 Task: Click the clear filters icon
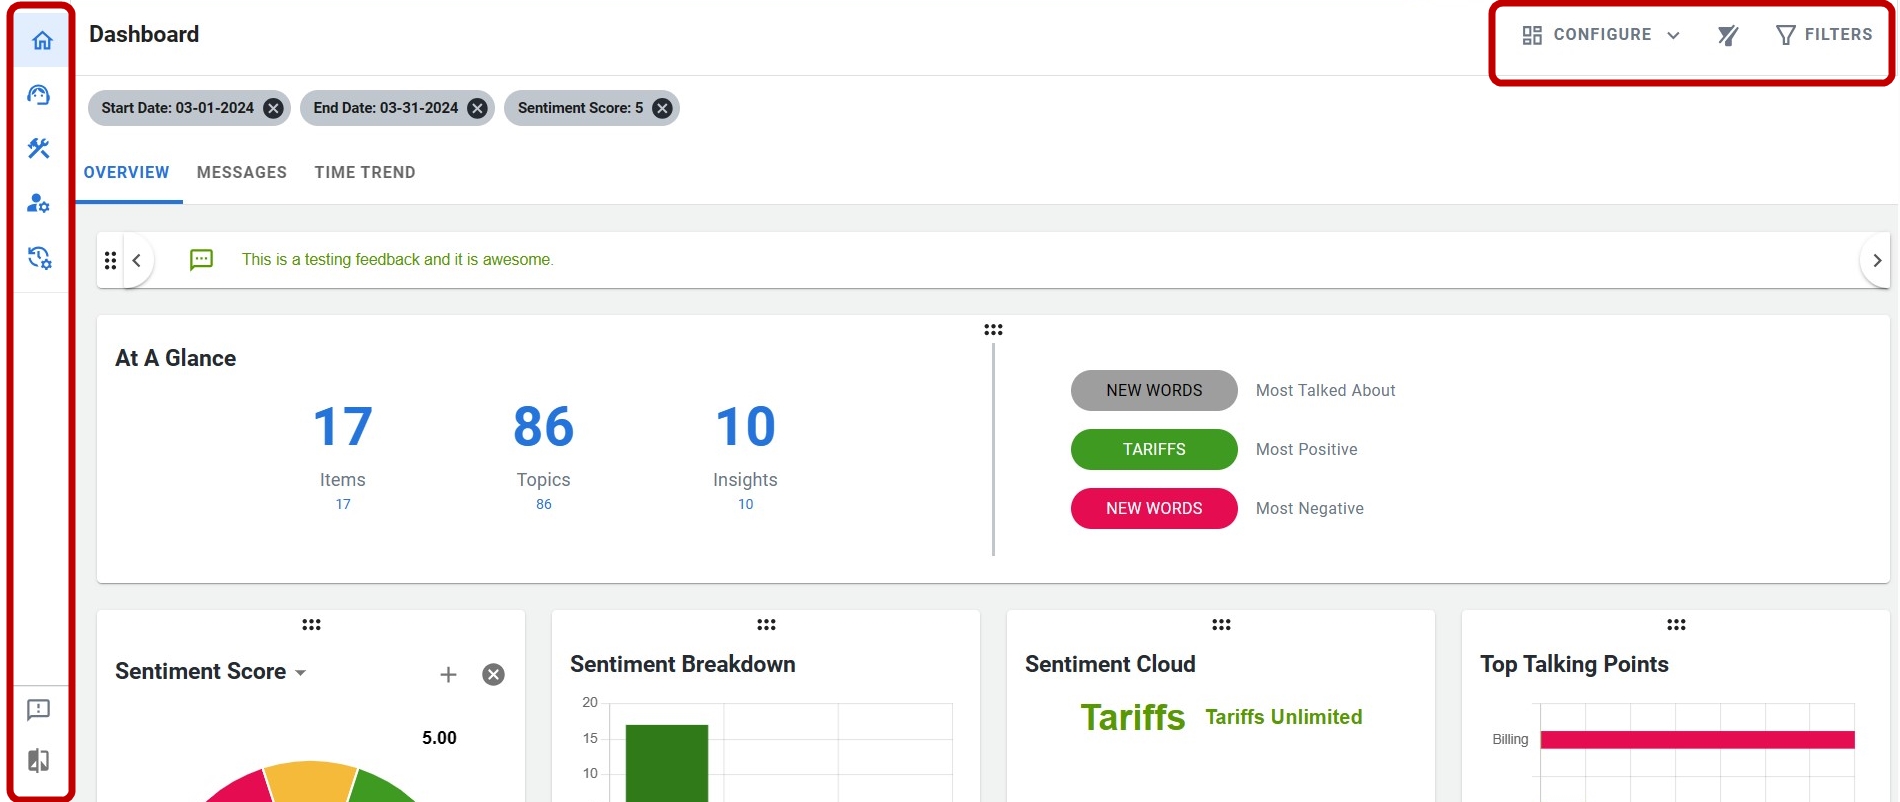1727,36
